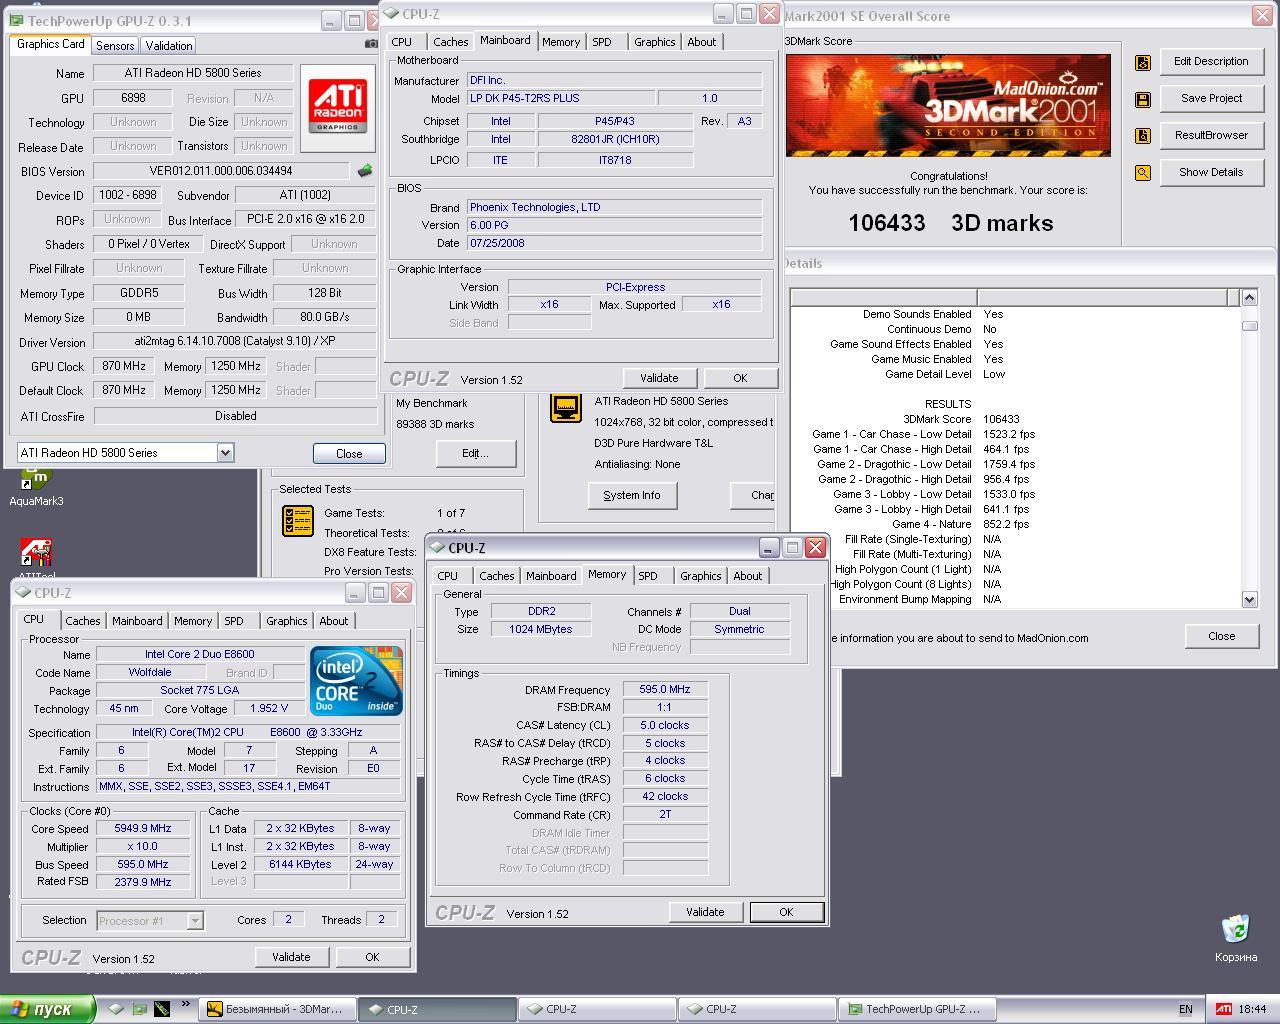
Task: Click Validate in the Processor CPU-Z window
Action: click(x=291, y=957)
